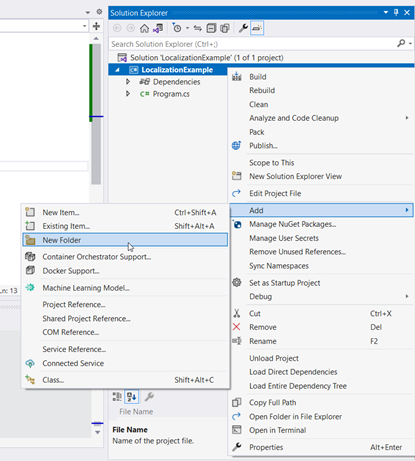
Task: Toggle Preview Selected Items toolbar button
Action: click(x=257, y=28)
